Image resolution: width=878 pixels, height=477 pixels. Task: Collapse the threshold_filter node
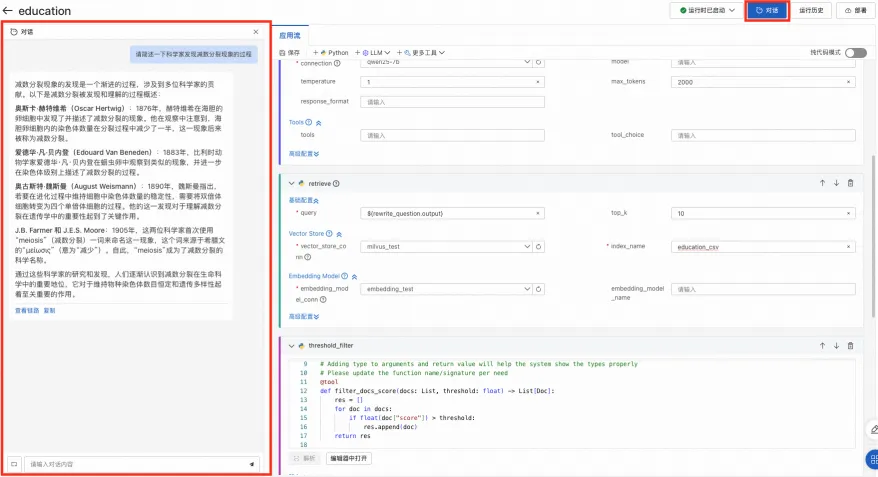tap(292, 346)
